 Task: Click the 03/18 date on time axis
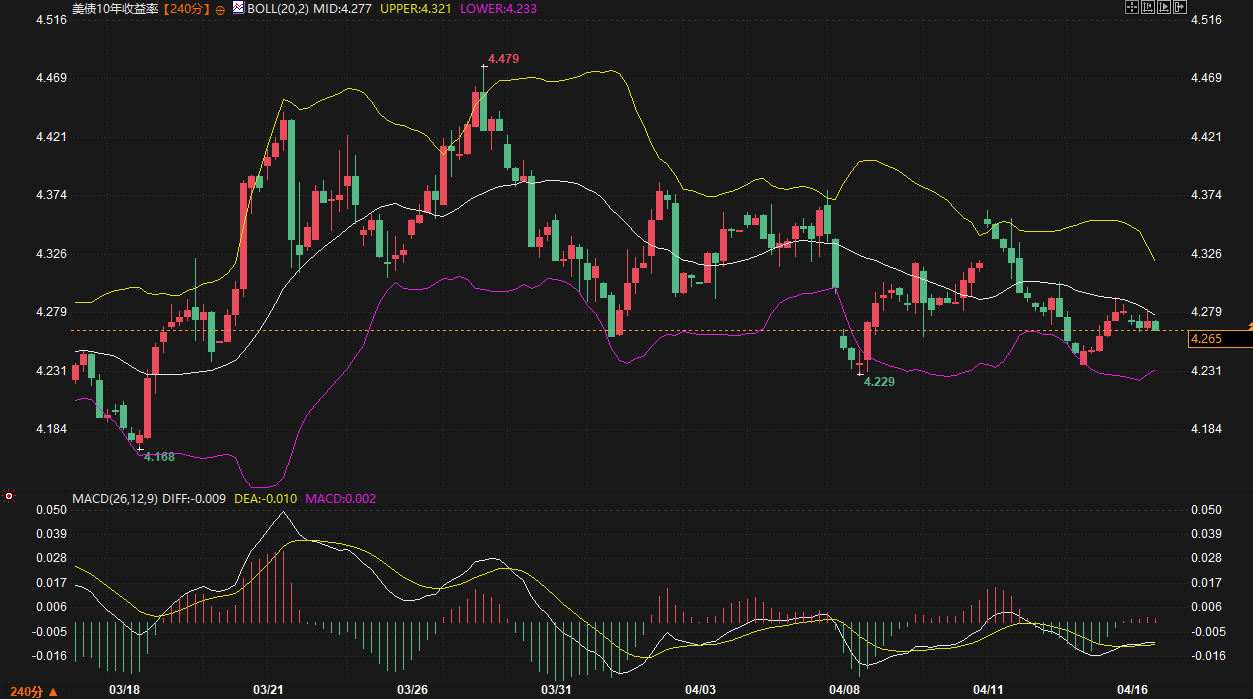[123, 690]
